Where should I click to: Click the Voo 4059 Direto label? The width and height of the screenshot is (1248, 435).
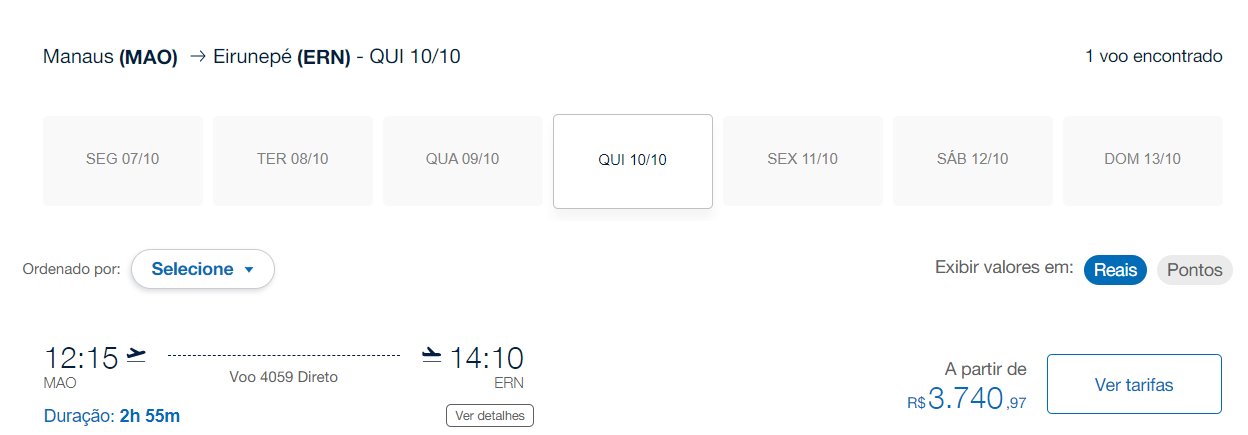284,377
